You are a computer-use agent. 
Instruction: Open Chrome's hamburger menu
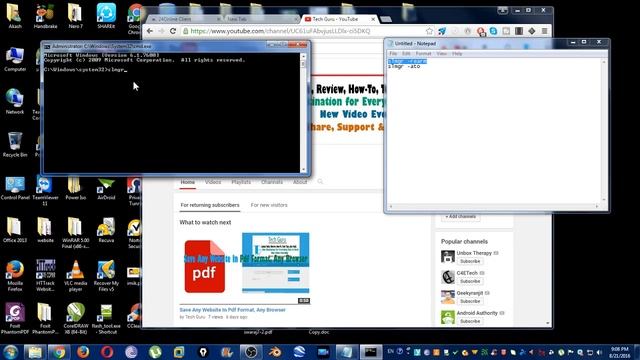pos(544,31)
